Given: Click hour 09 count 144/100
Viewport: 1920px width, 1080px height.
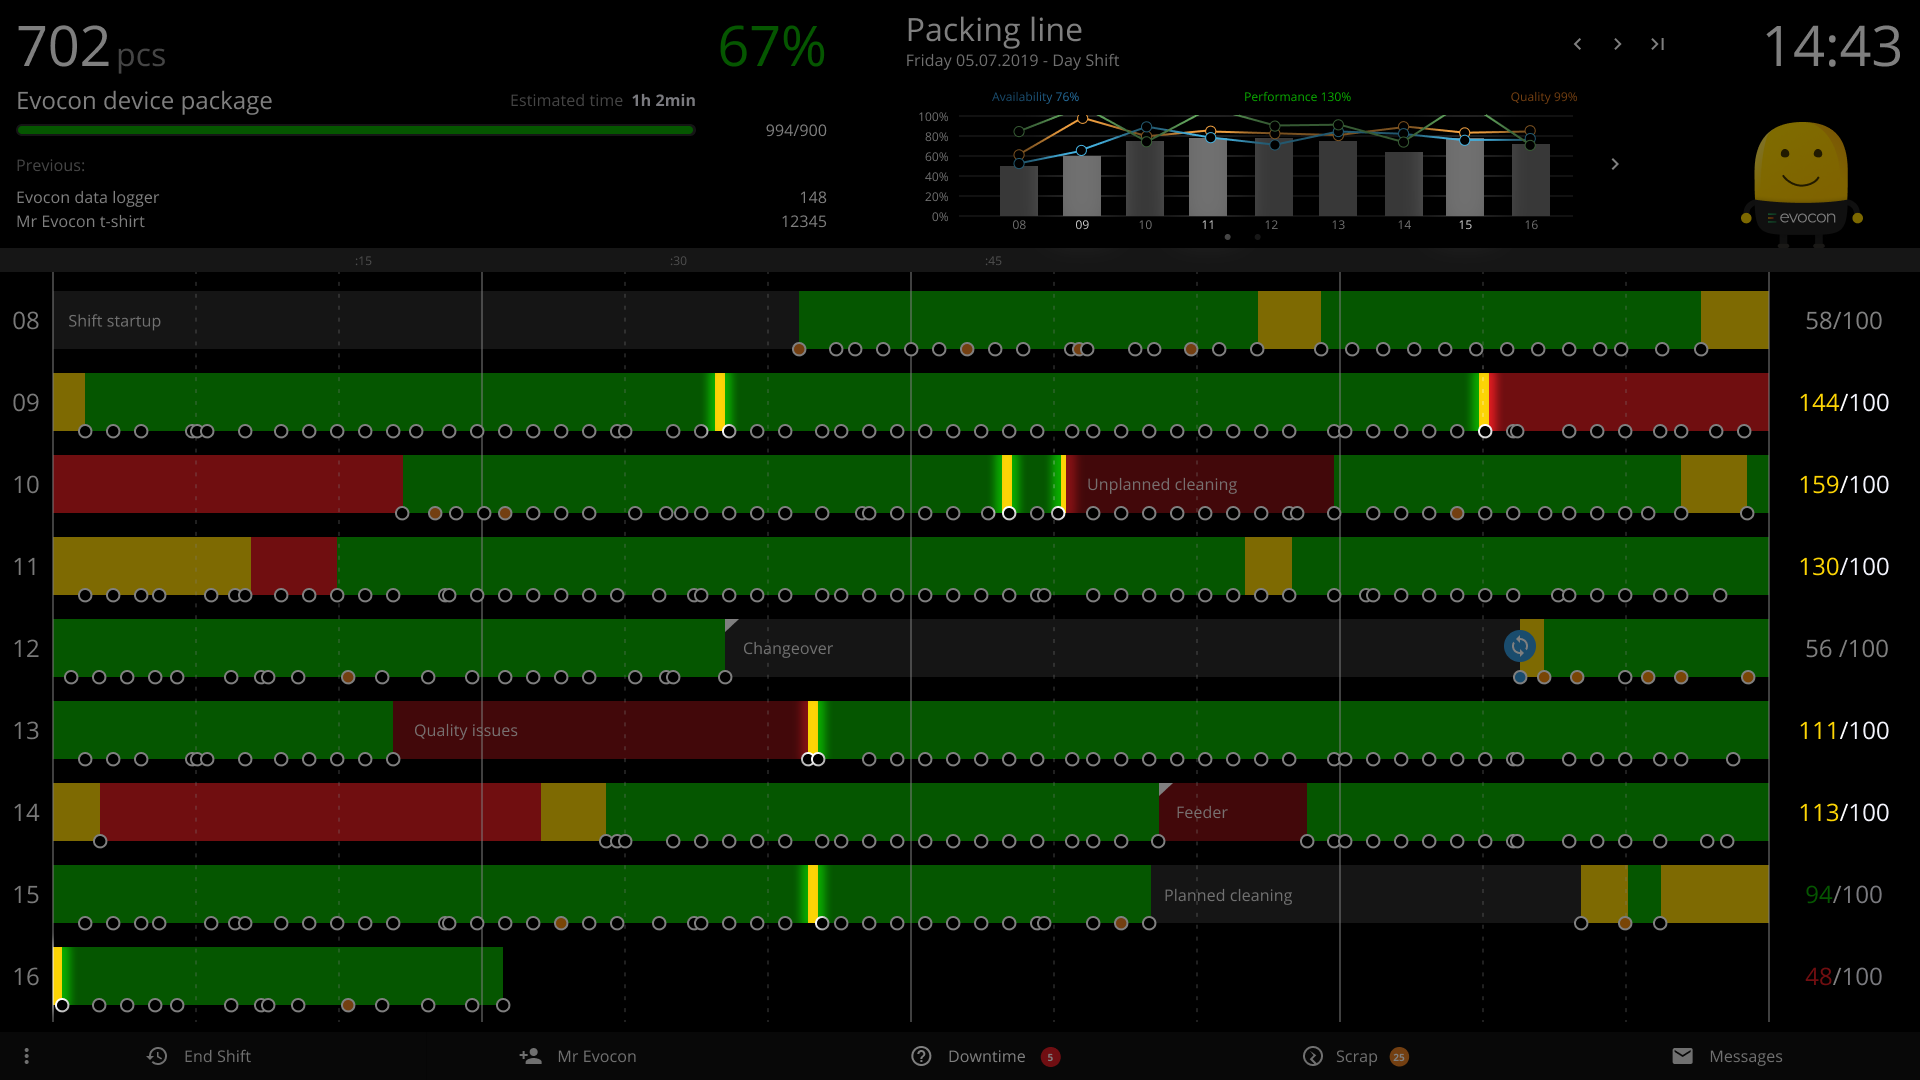Looking at the screenshot, I should pyautogui.click(x=1843, y=402).
